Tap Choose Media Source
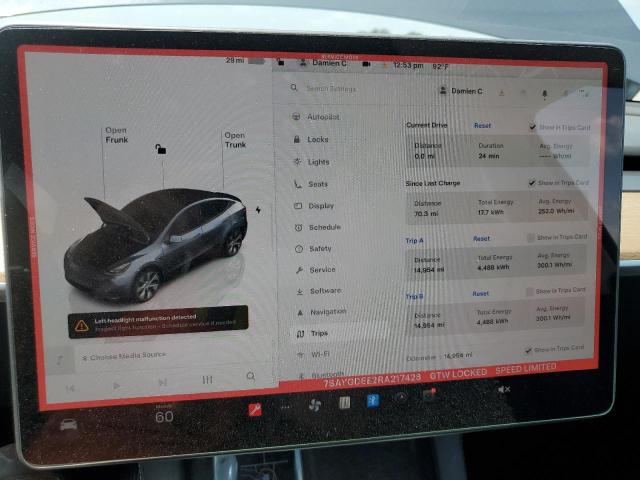This screenshot has height=480, width=640. 124,356
